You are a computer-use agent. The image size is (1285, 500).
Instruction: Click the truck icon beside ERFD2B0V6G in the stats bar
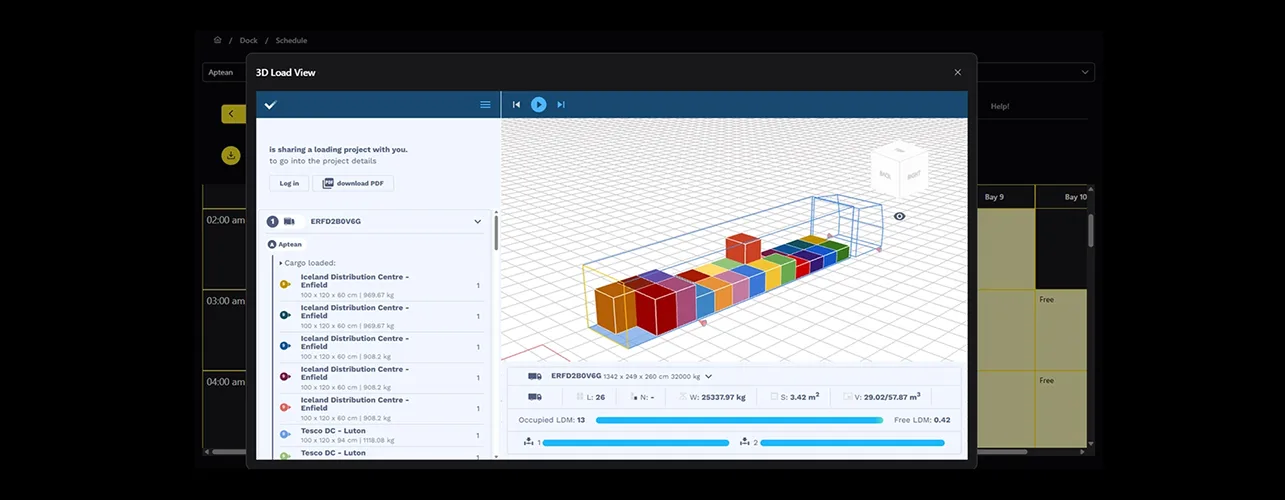(534, 376)
